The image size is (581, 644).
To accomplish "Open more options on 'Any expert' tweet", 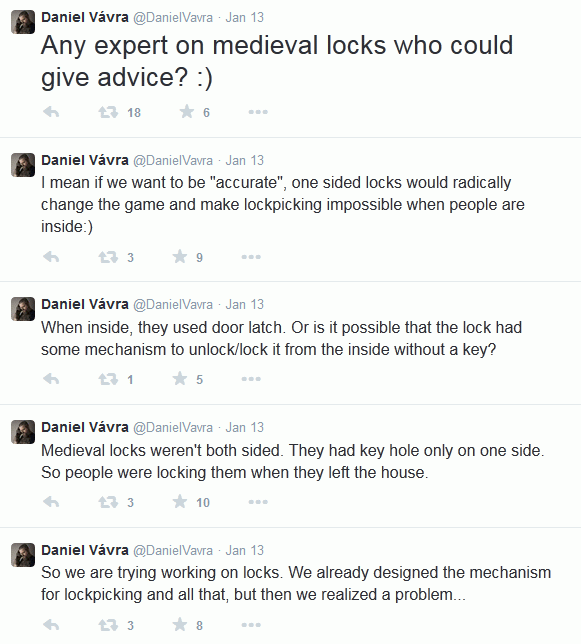I will (x=258, y=112).
